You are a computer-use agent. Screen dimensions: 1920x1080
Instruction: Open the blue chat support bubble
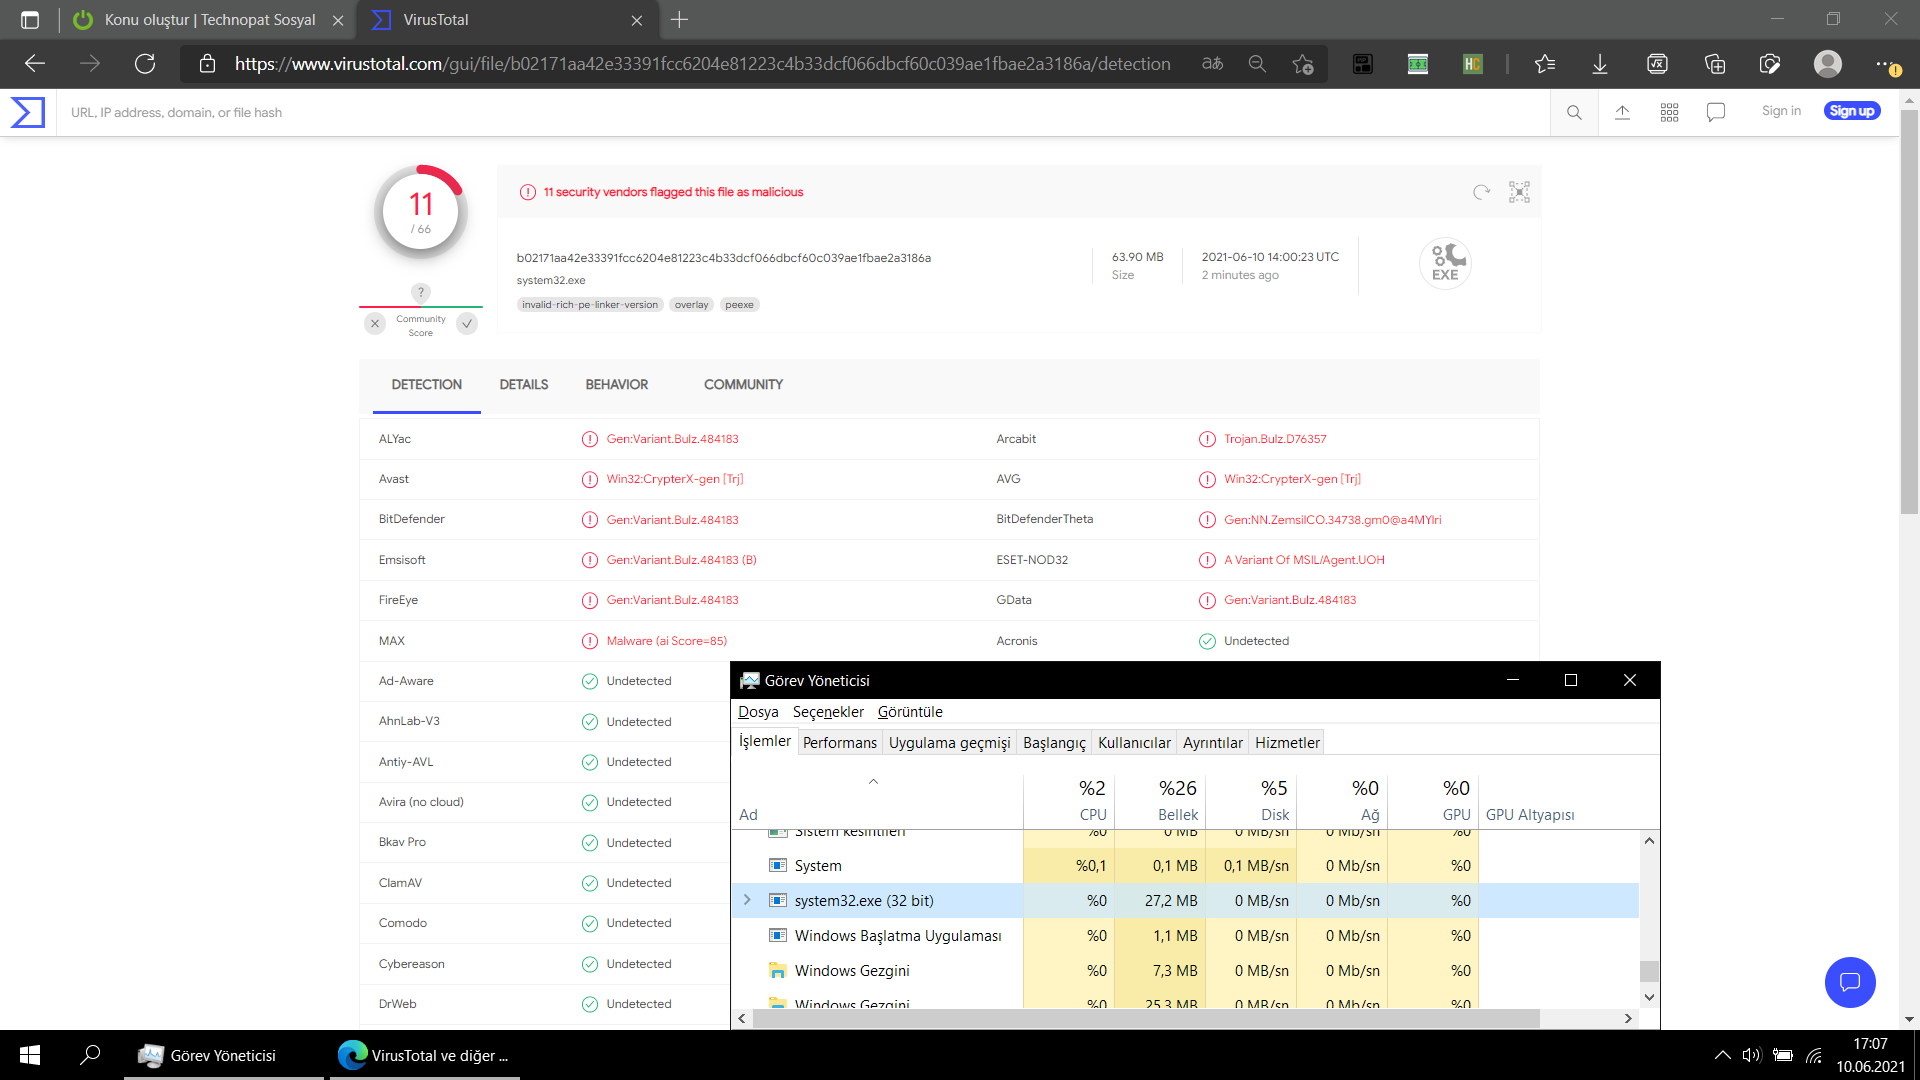pyautogui.click(x=1849, y=982)
